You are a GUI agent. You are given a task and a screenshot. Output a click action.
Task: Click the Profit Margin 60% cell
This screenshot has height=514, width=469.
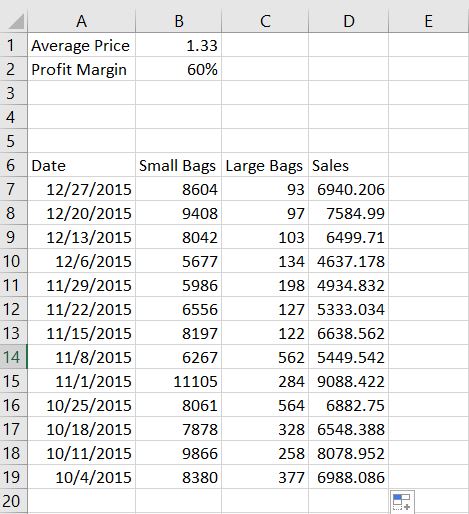point(179,69)
